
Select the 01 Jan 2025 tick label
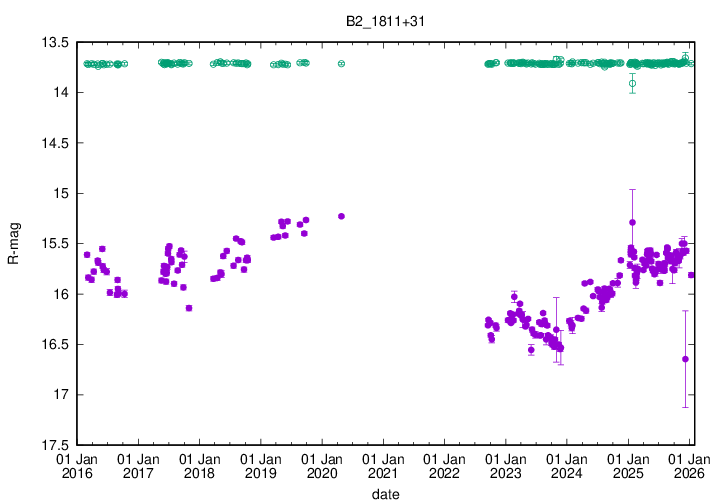[x=628, y=466]
